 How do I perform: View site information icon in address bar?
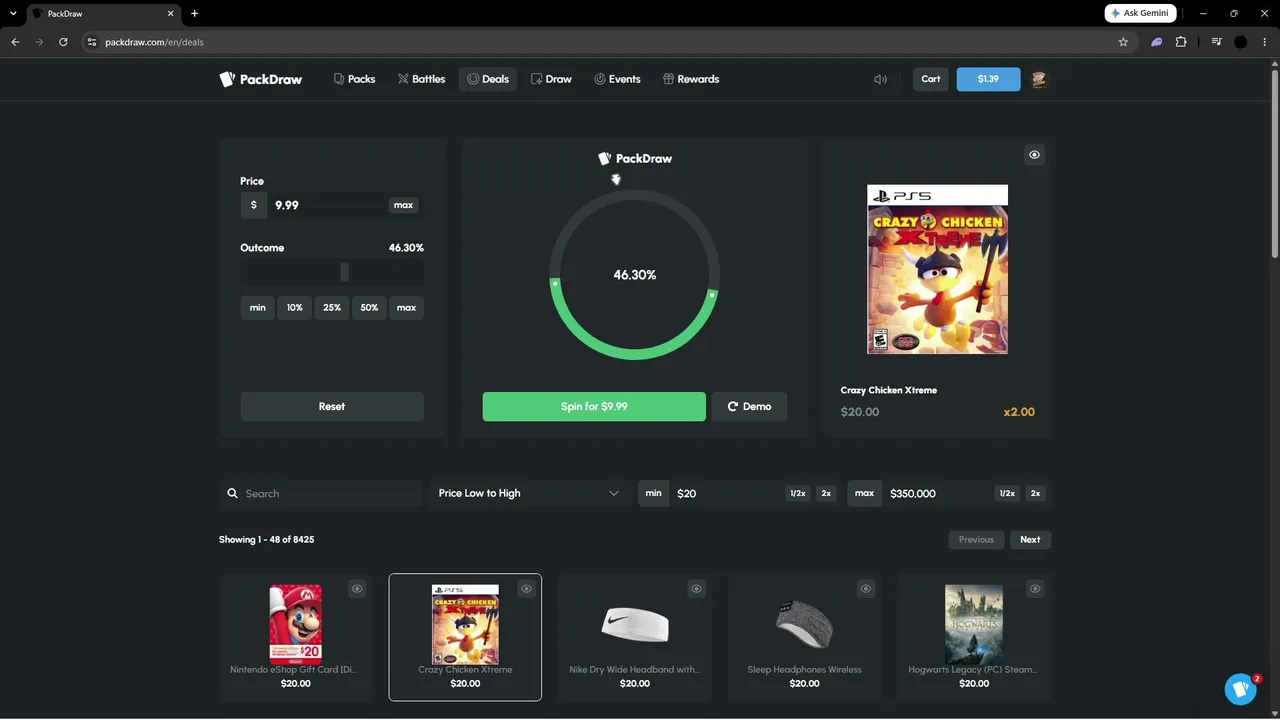click(x=91, y=42)
